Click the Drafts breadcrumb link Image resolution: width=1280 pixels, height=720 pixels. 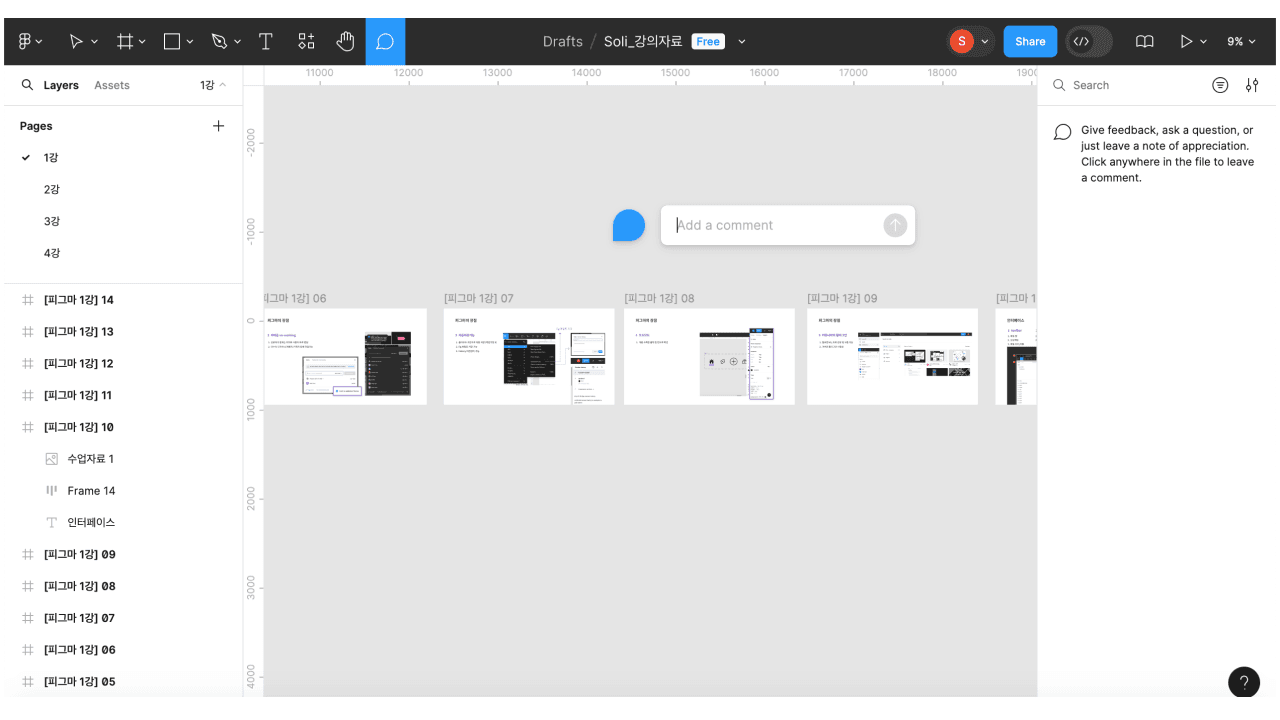pos(563,42)
